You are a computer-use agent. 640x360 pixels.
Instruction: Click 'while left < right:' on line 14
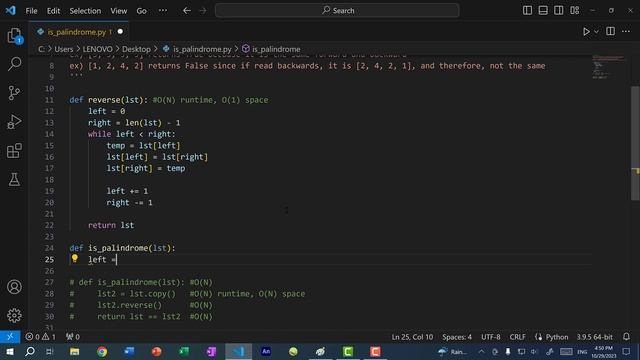pos(131,134)
